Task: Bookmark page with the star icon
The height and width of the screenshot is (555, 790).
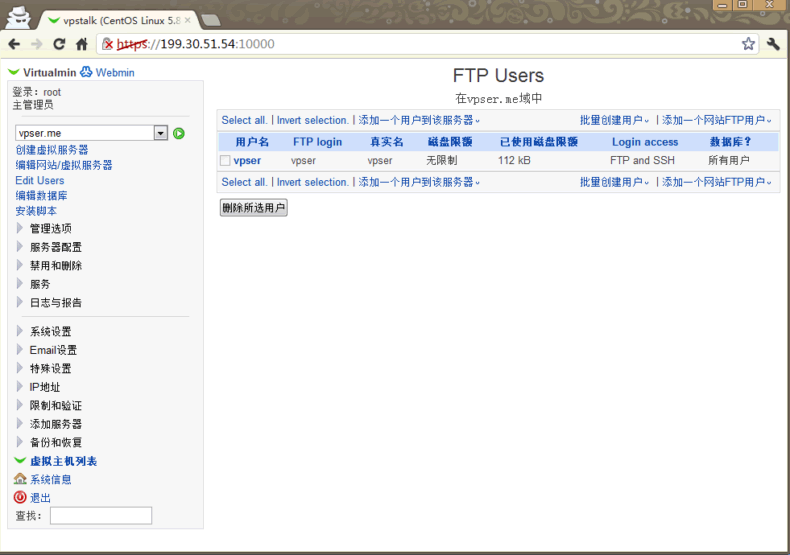Action: pos(748,44)
